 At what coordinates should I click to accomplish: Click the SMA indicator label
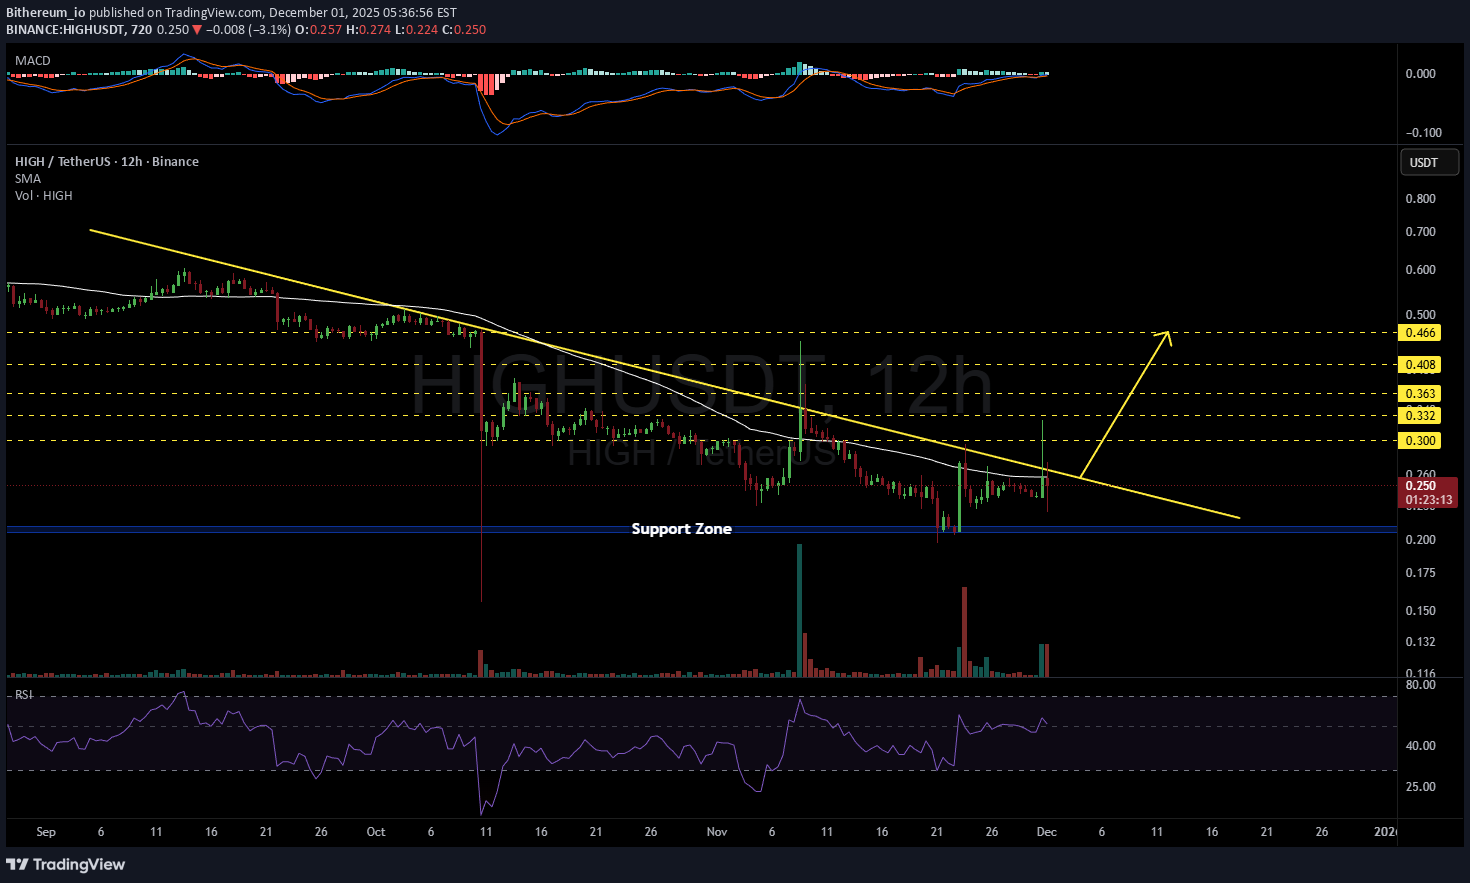27,177
